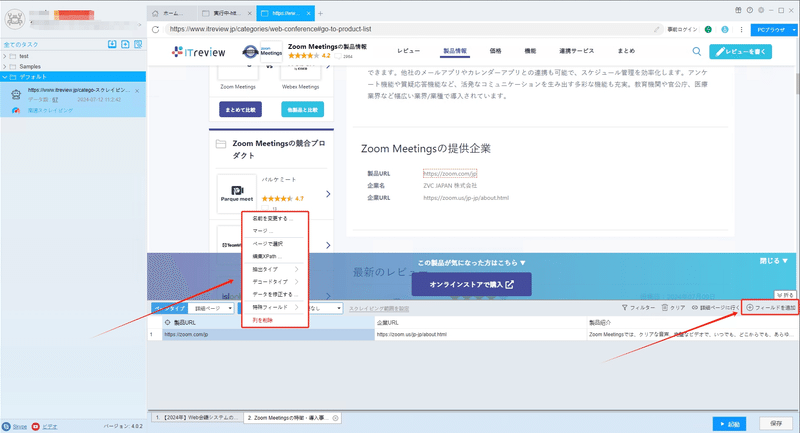Open the help question mark icon
Image resolution: width=800 pixels, height=433 pixels.
(749, 10)
